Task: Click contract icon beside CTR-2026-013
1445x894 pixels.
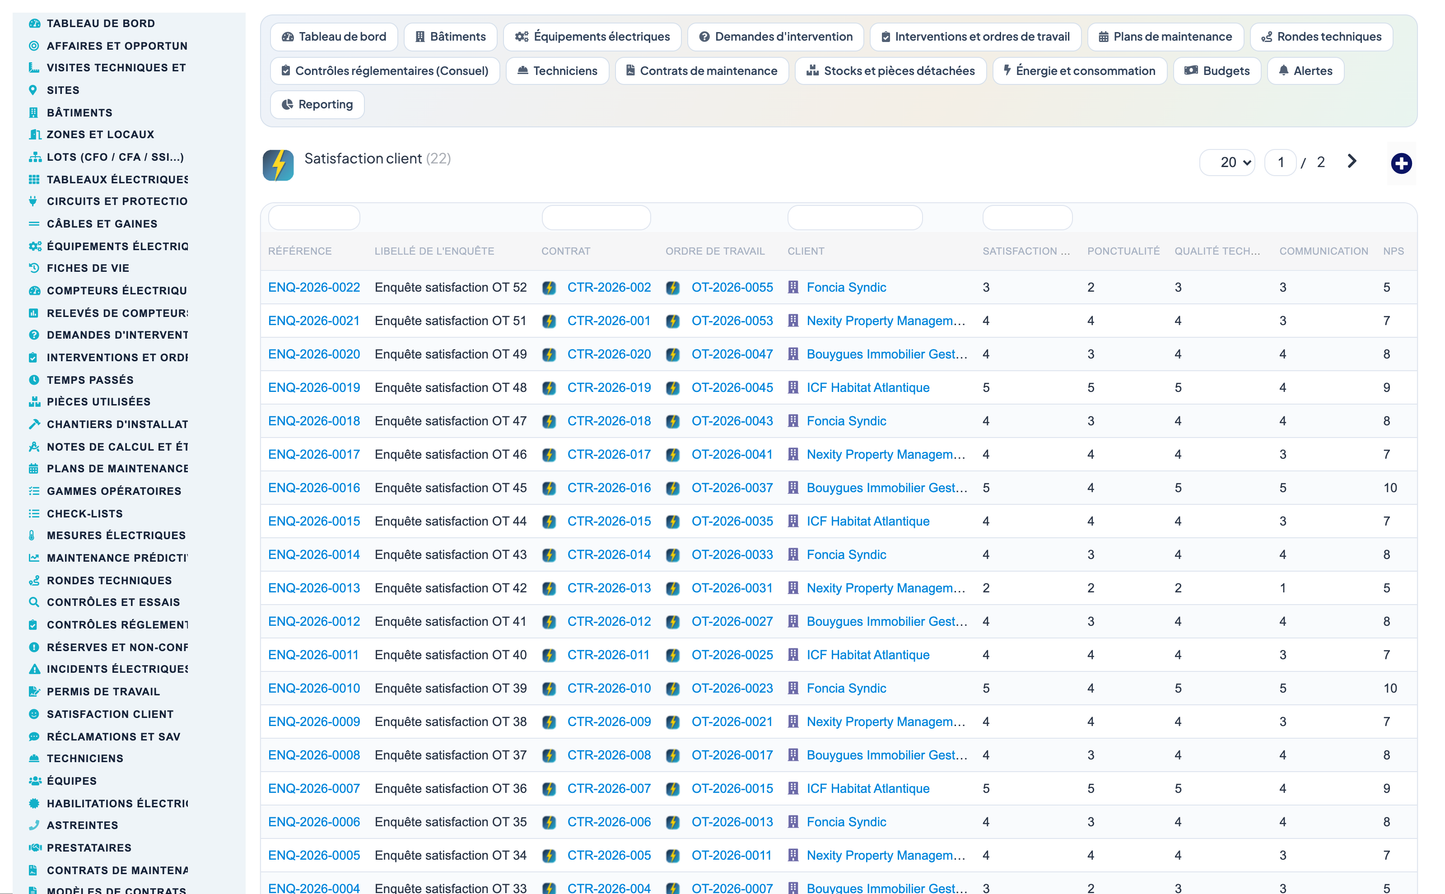Action: pyautogui.click(x=549, y=588)
